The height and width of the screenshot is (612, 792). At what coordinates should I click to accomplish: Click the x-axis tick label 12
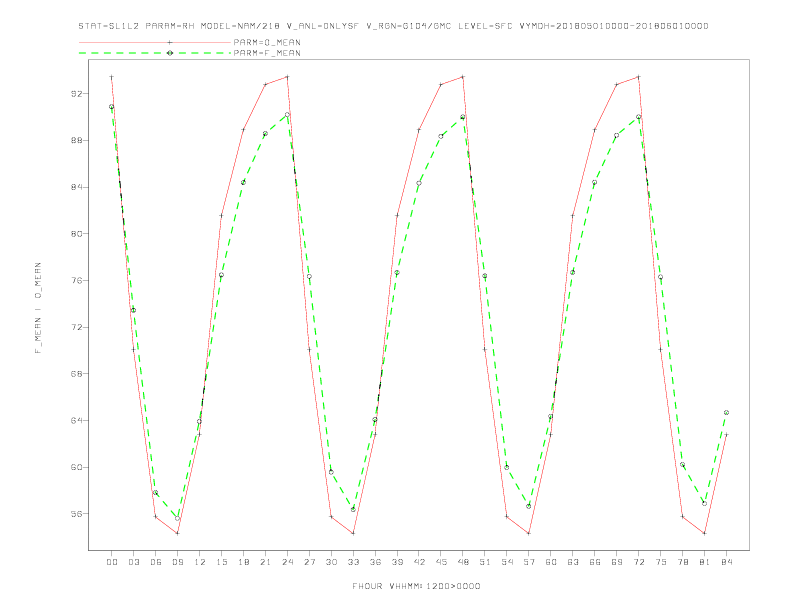[200, 562]
